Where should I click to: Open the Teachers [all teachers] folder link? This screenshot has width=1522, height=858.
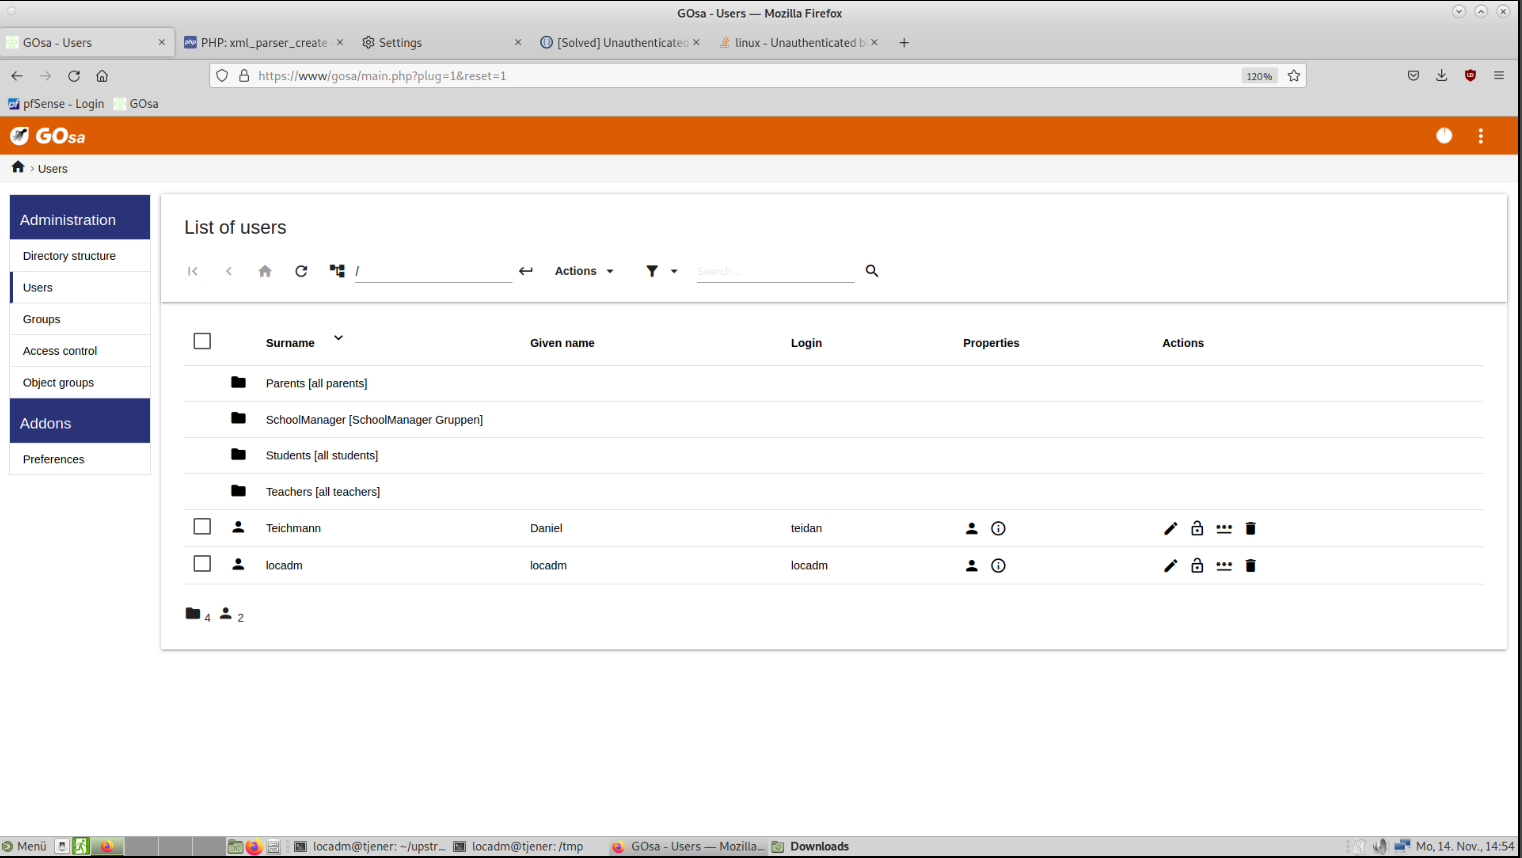coord(323,492)
